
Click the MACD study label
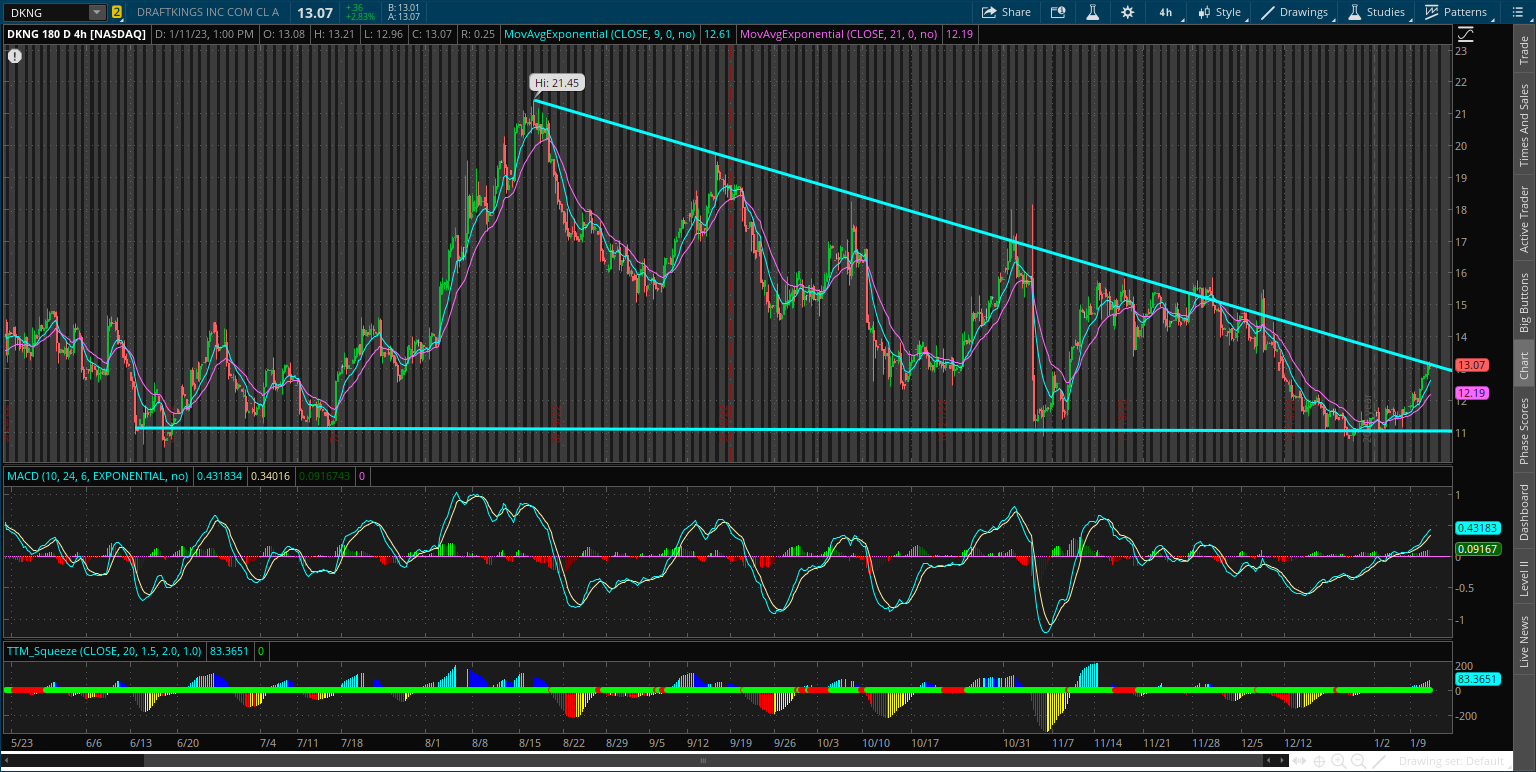pyautogui.click(x=97, y=476)
